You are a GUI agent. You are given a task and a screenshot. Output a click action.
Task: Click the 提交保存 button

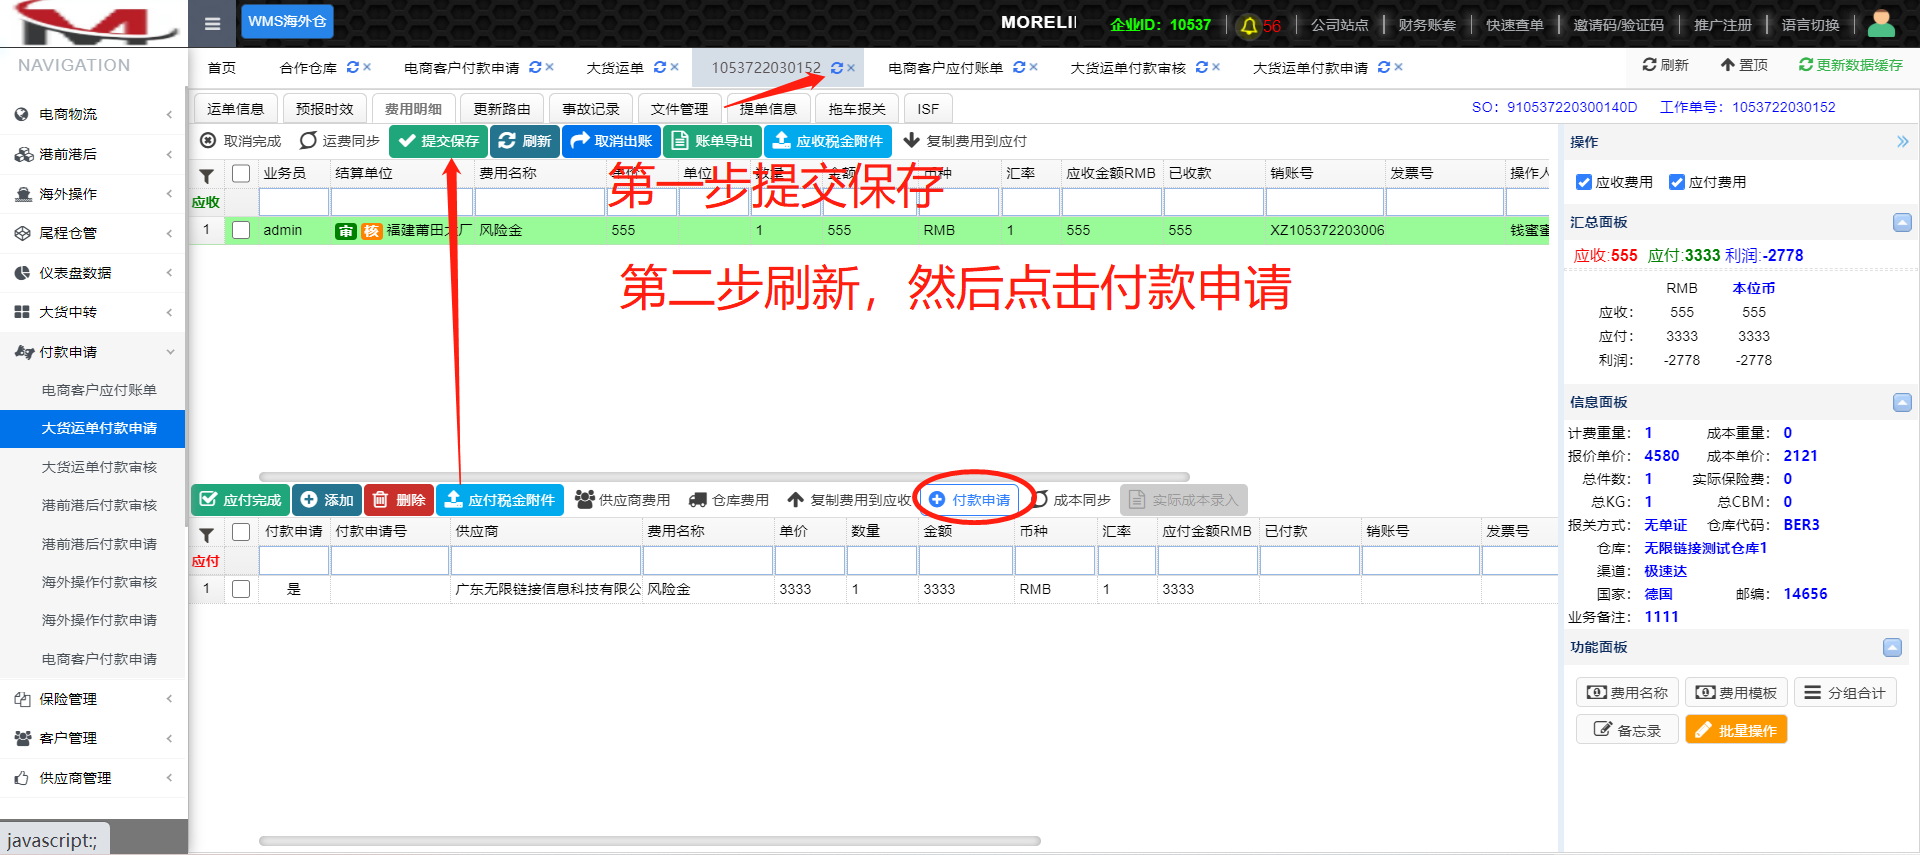click(x=438, y=141)
